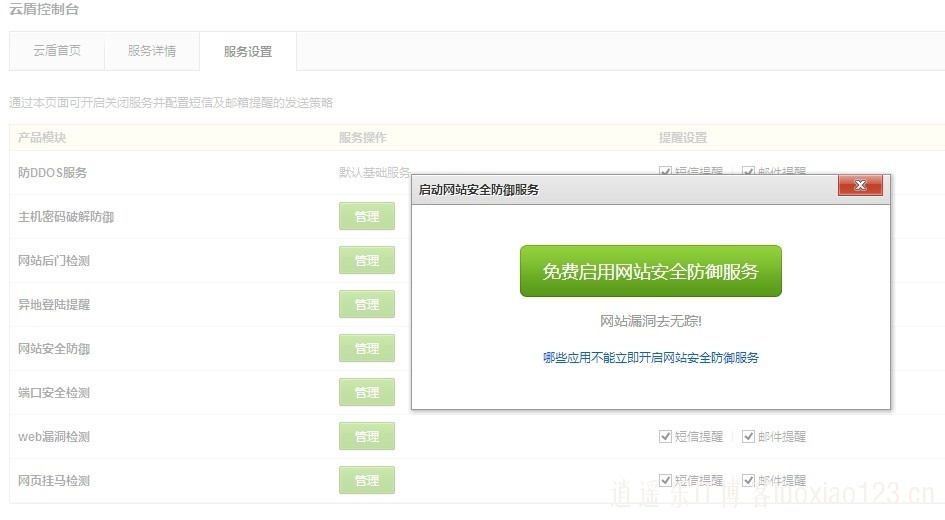The width and height of the screenshot is (945, 520).
Task: Click 管理 button for 端口安全检测
Action: pos(366,392)
